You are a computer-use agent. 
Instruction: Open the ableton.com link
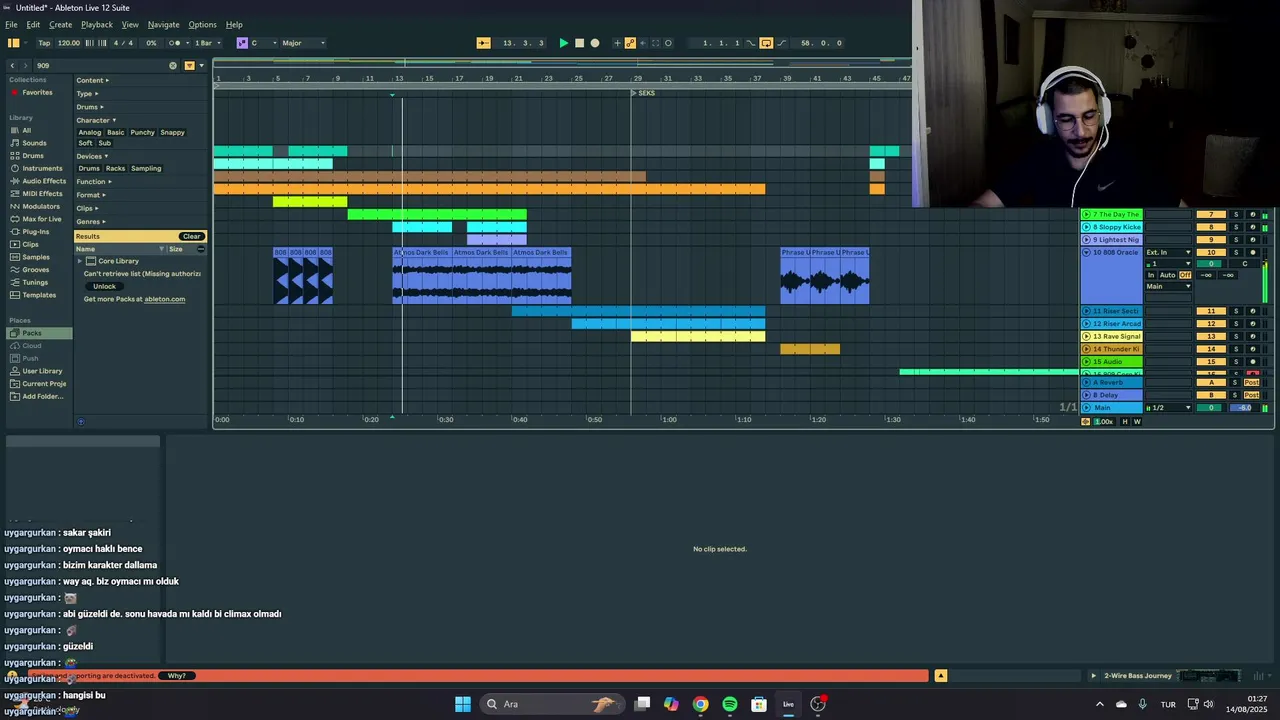[x=165, y=299]
